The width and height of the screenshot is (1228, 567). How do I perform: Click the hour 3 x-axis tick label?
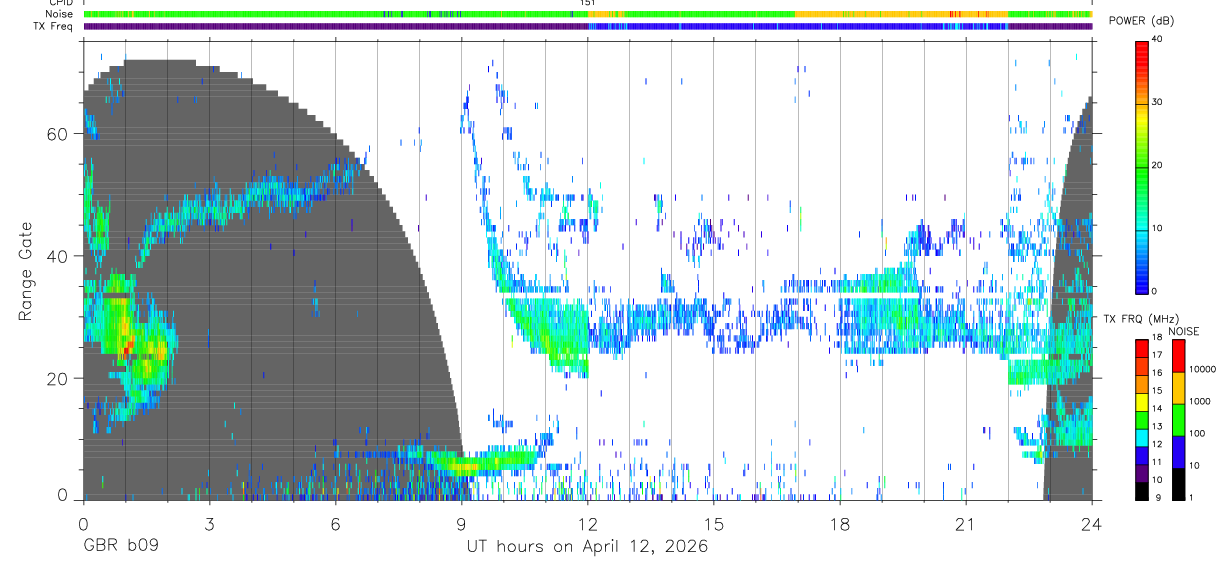[x=209, y=524]
